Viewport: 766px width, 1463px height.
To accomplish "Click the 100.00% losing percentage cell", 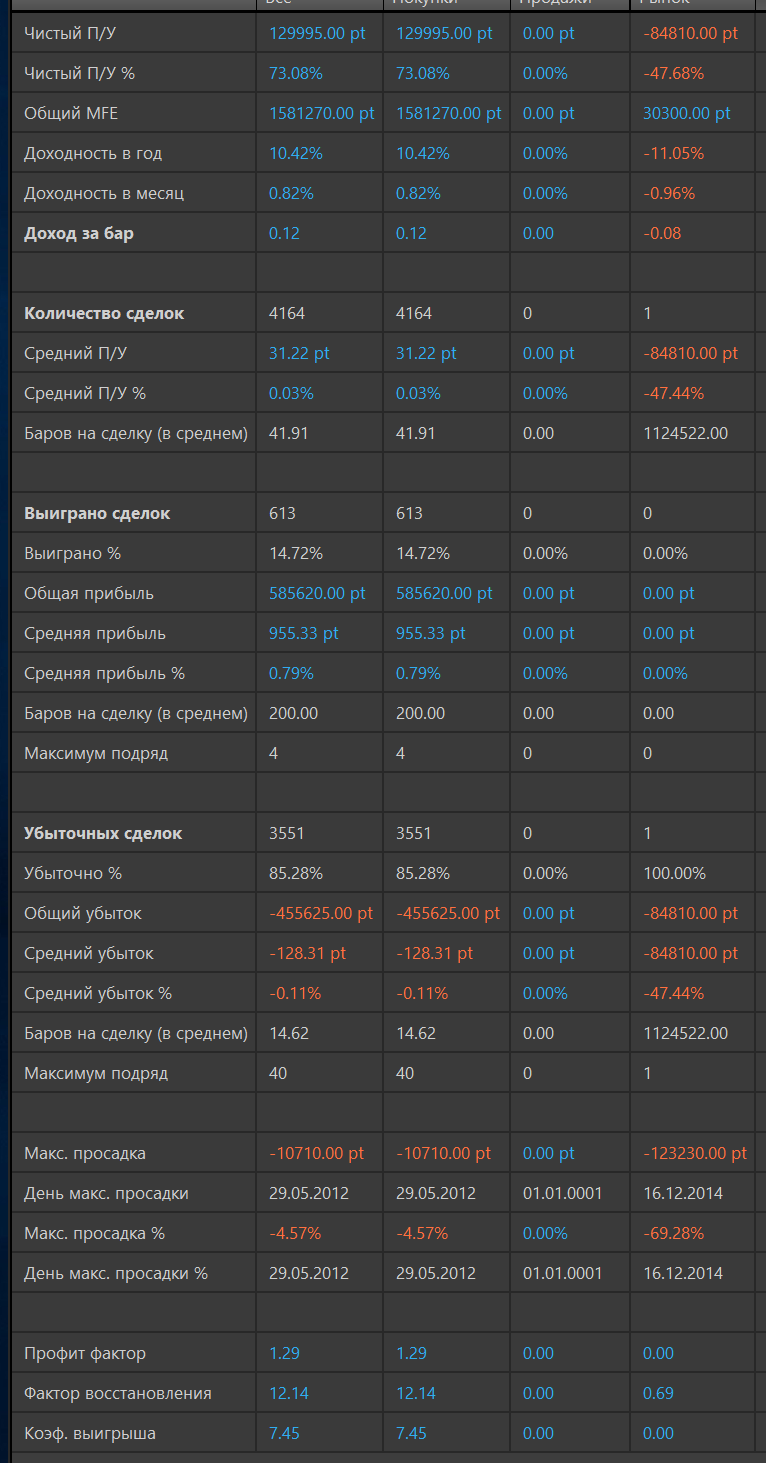I will pyautogui.click(x=675, y=873).
